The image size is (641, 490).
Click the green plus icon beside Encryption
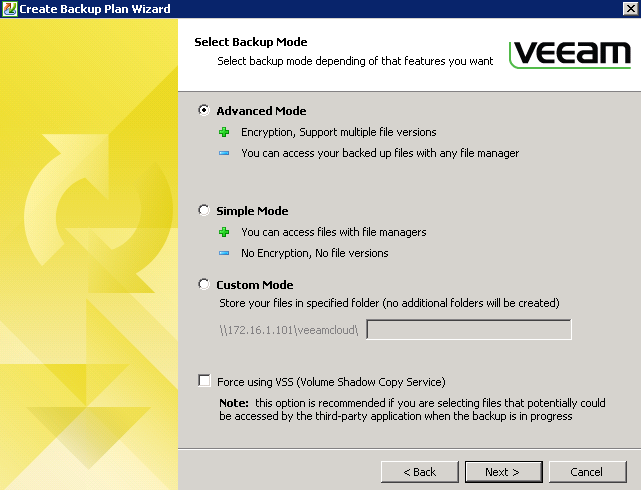(x=224, y=132)
